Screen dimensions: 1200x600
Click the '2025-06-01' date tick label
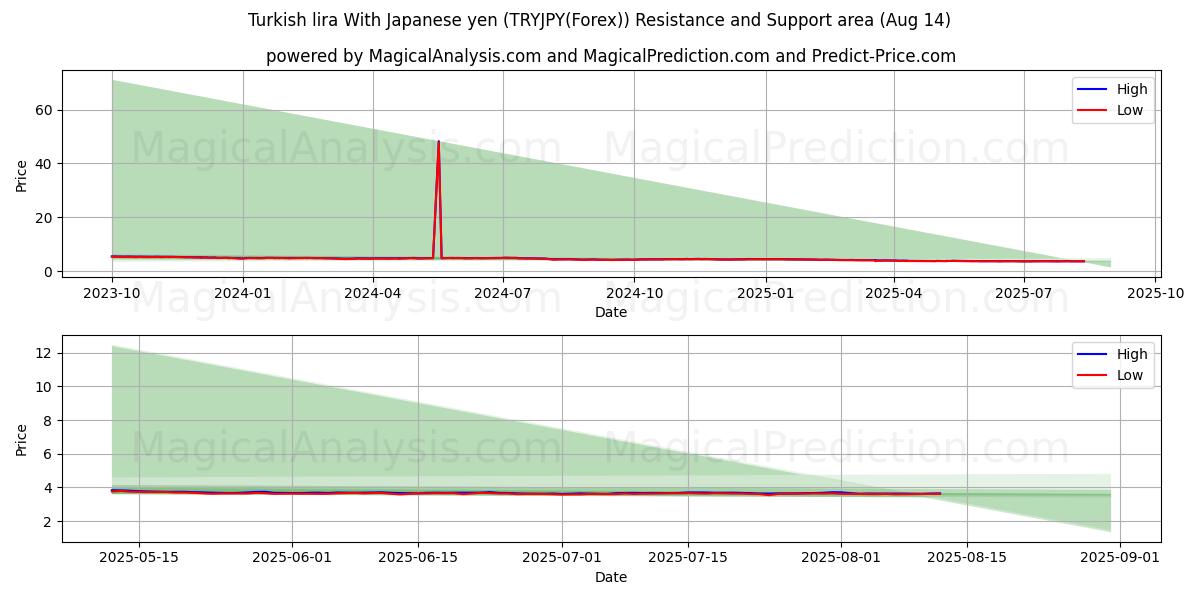coord(294,557)
